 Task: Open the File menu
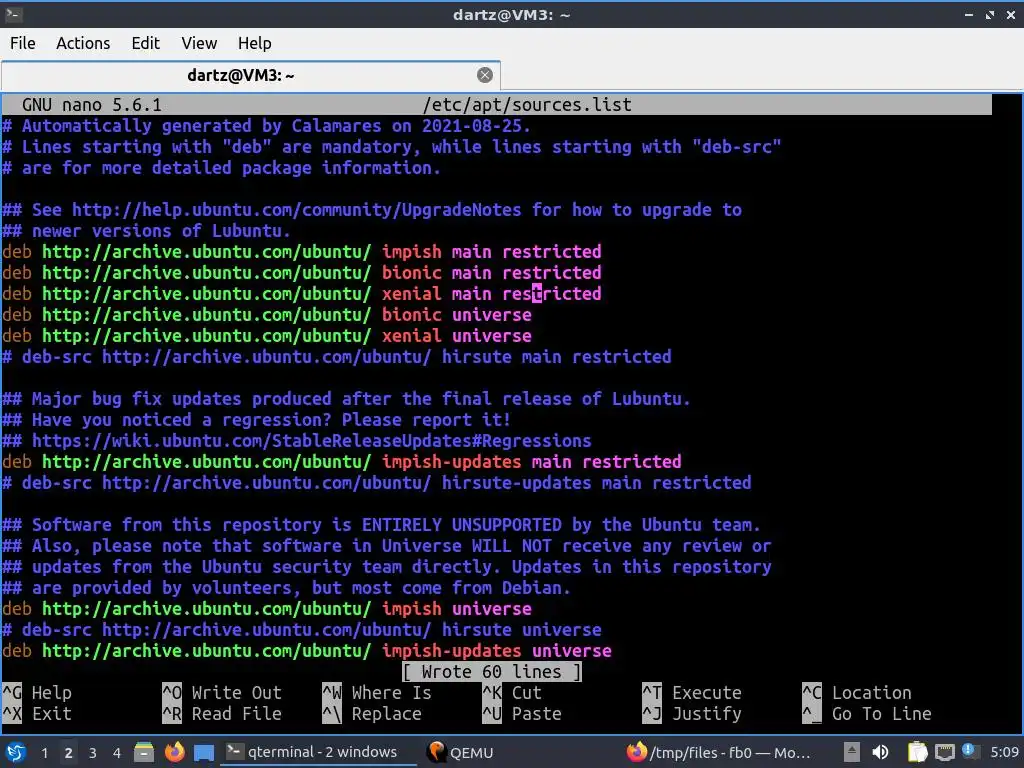[23, 43]
